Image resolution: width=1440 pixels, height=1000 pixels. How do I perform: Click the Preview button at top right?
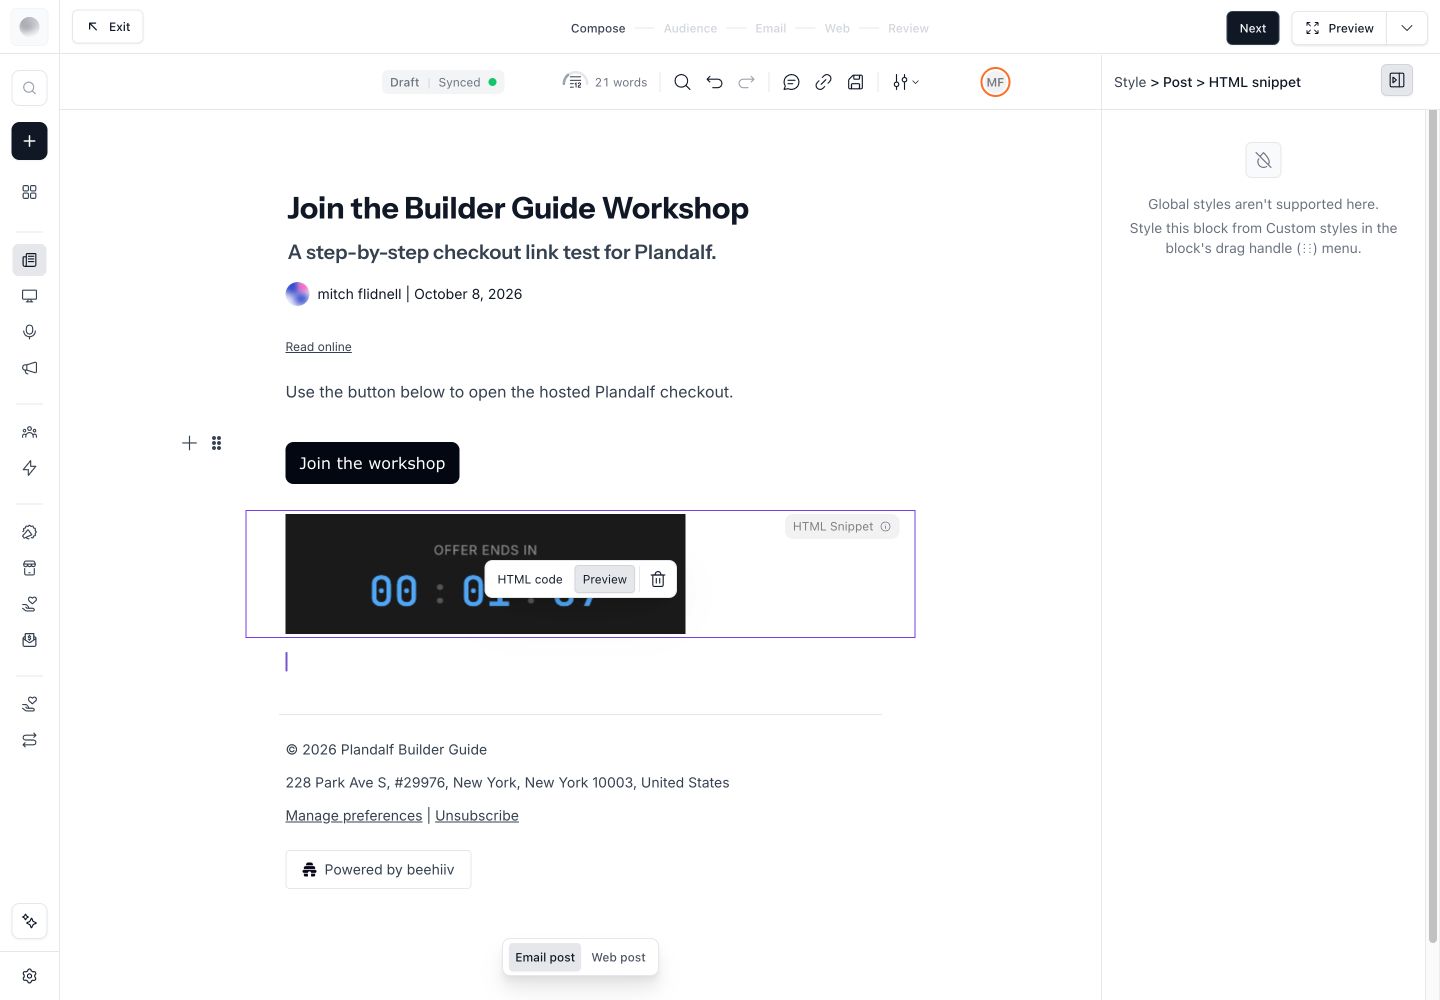1339,28
